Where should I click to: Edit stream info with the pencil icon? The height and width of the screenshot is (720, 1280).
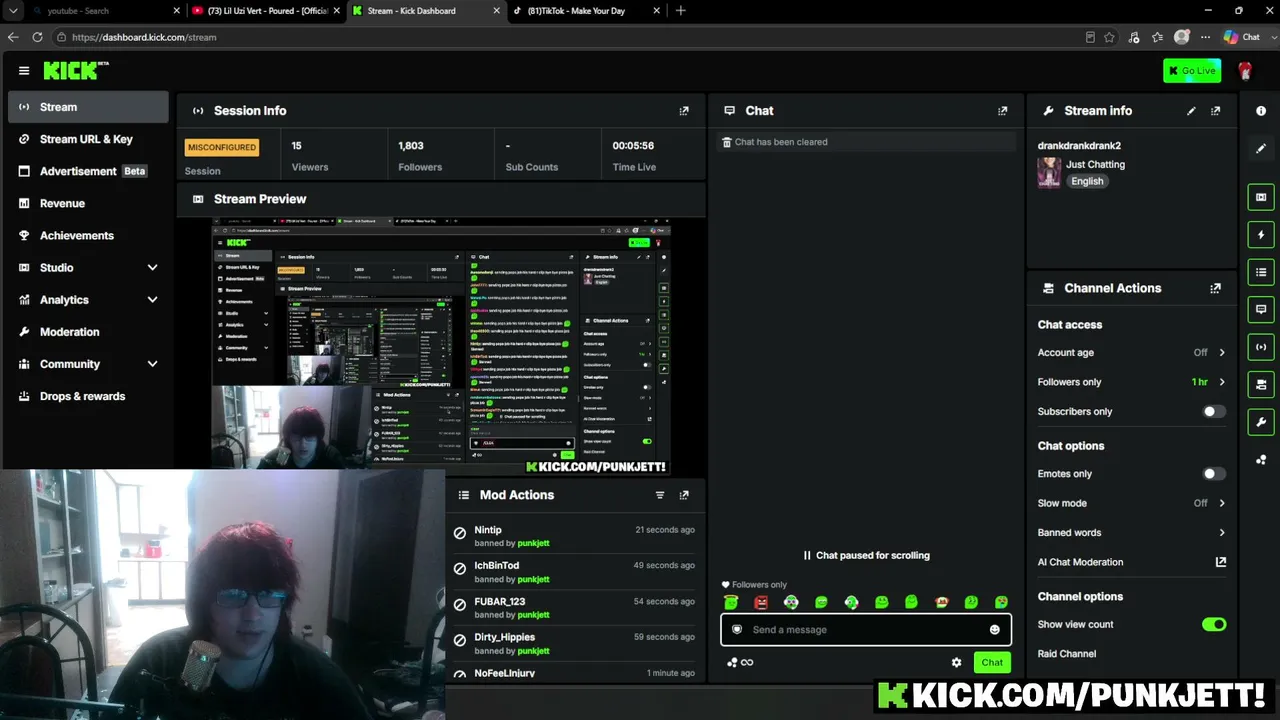click(x=1191, y=111)
